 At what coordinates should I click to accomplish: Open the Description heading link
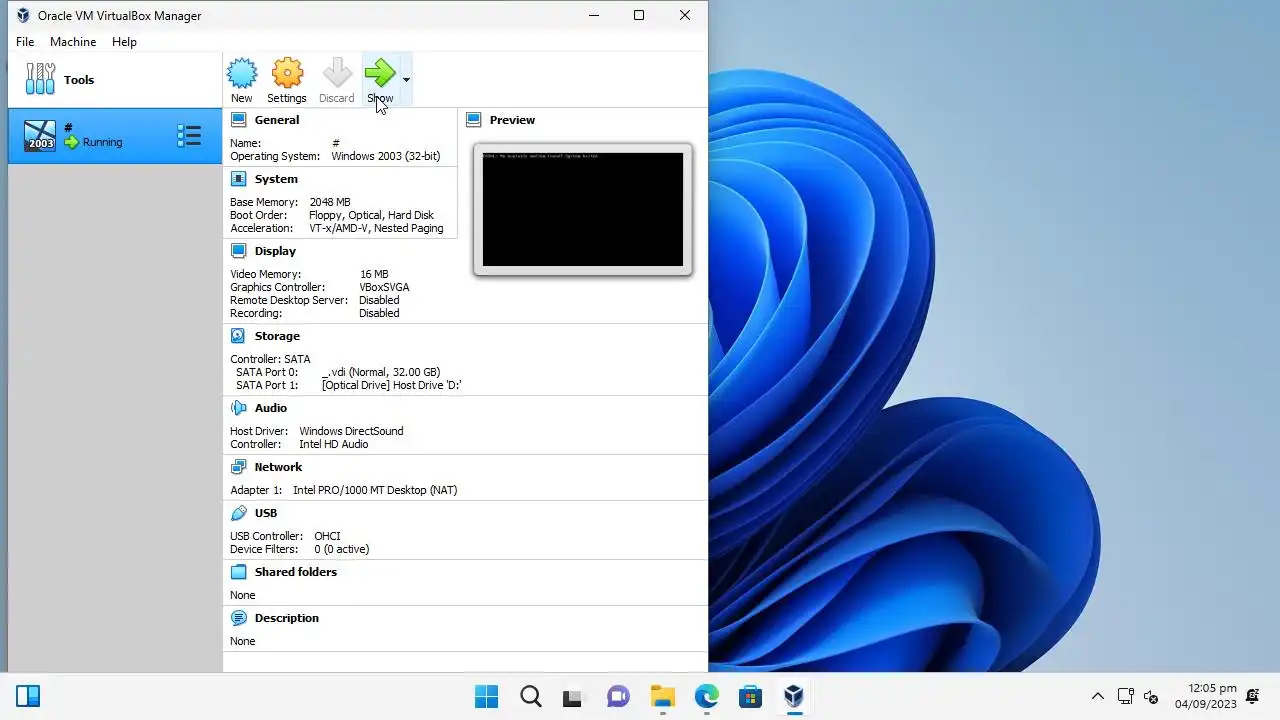[x=287, y=618]
